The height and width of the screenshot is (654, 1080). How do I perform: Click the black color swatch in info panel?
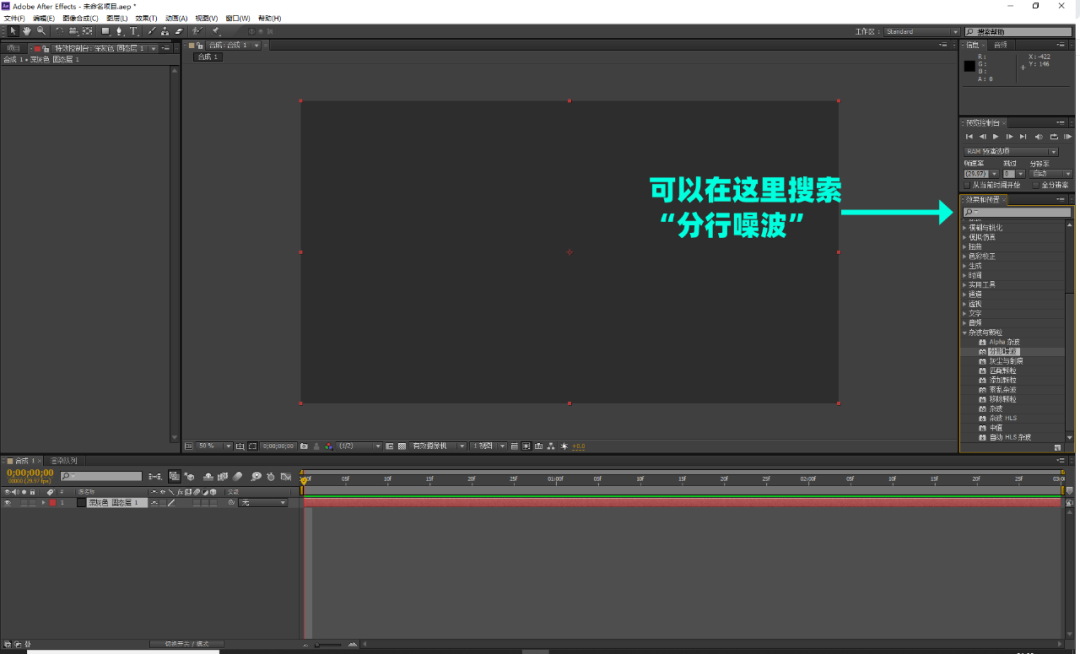coord(970,66)
